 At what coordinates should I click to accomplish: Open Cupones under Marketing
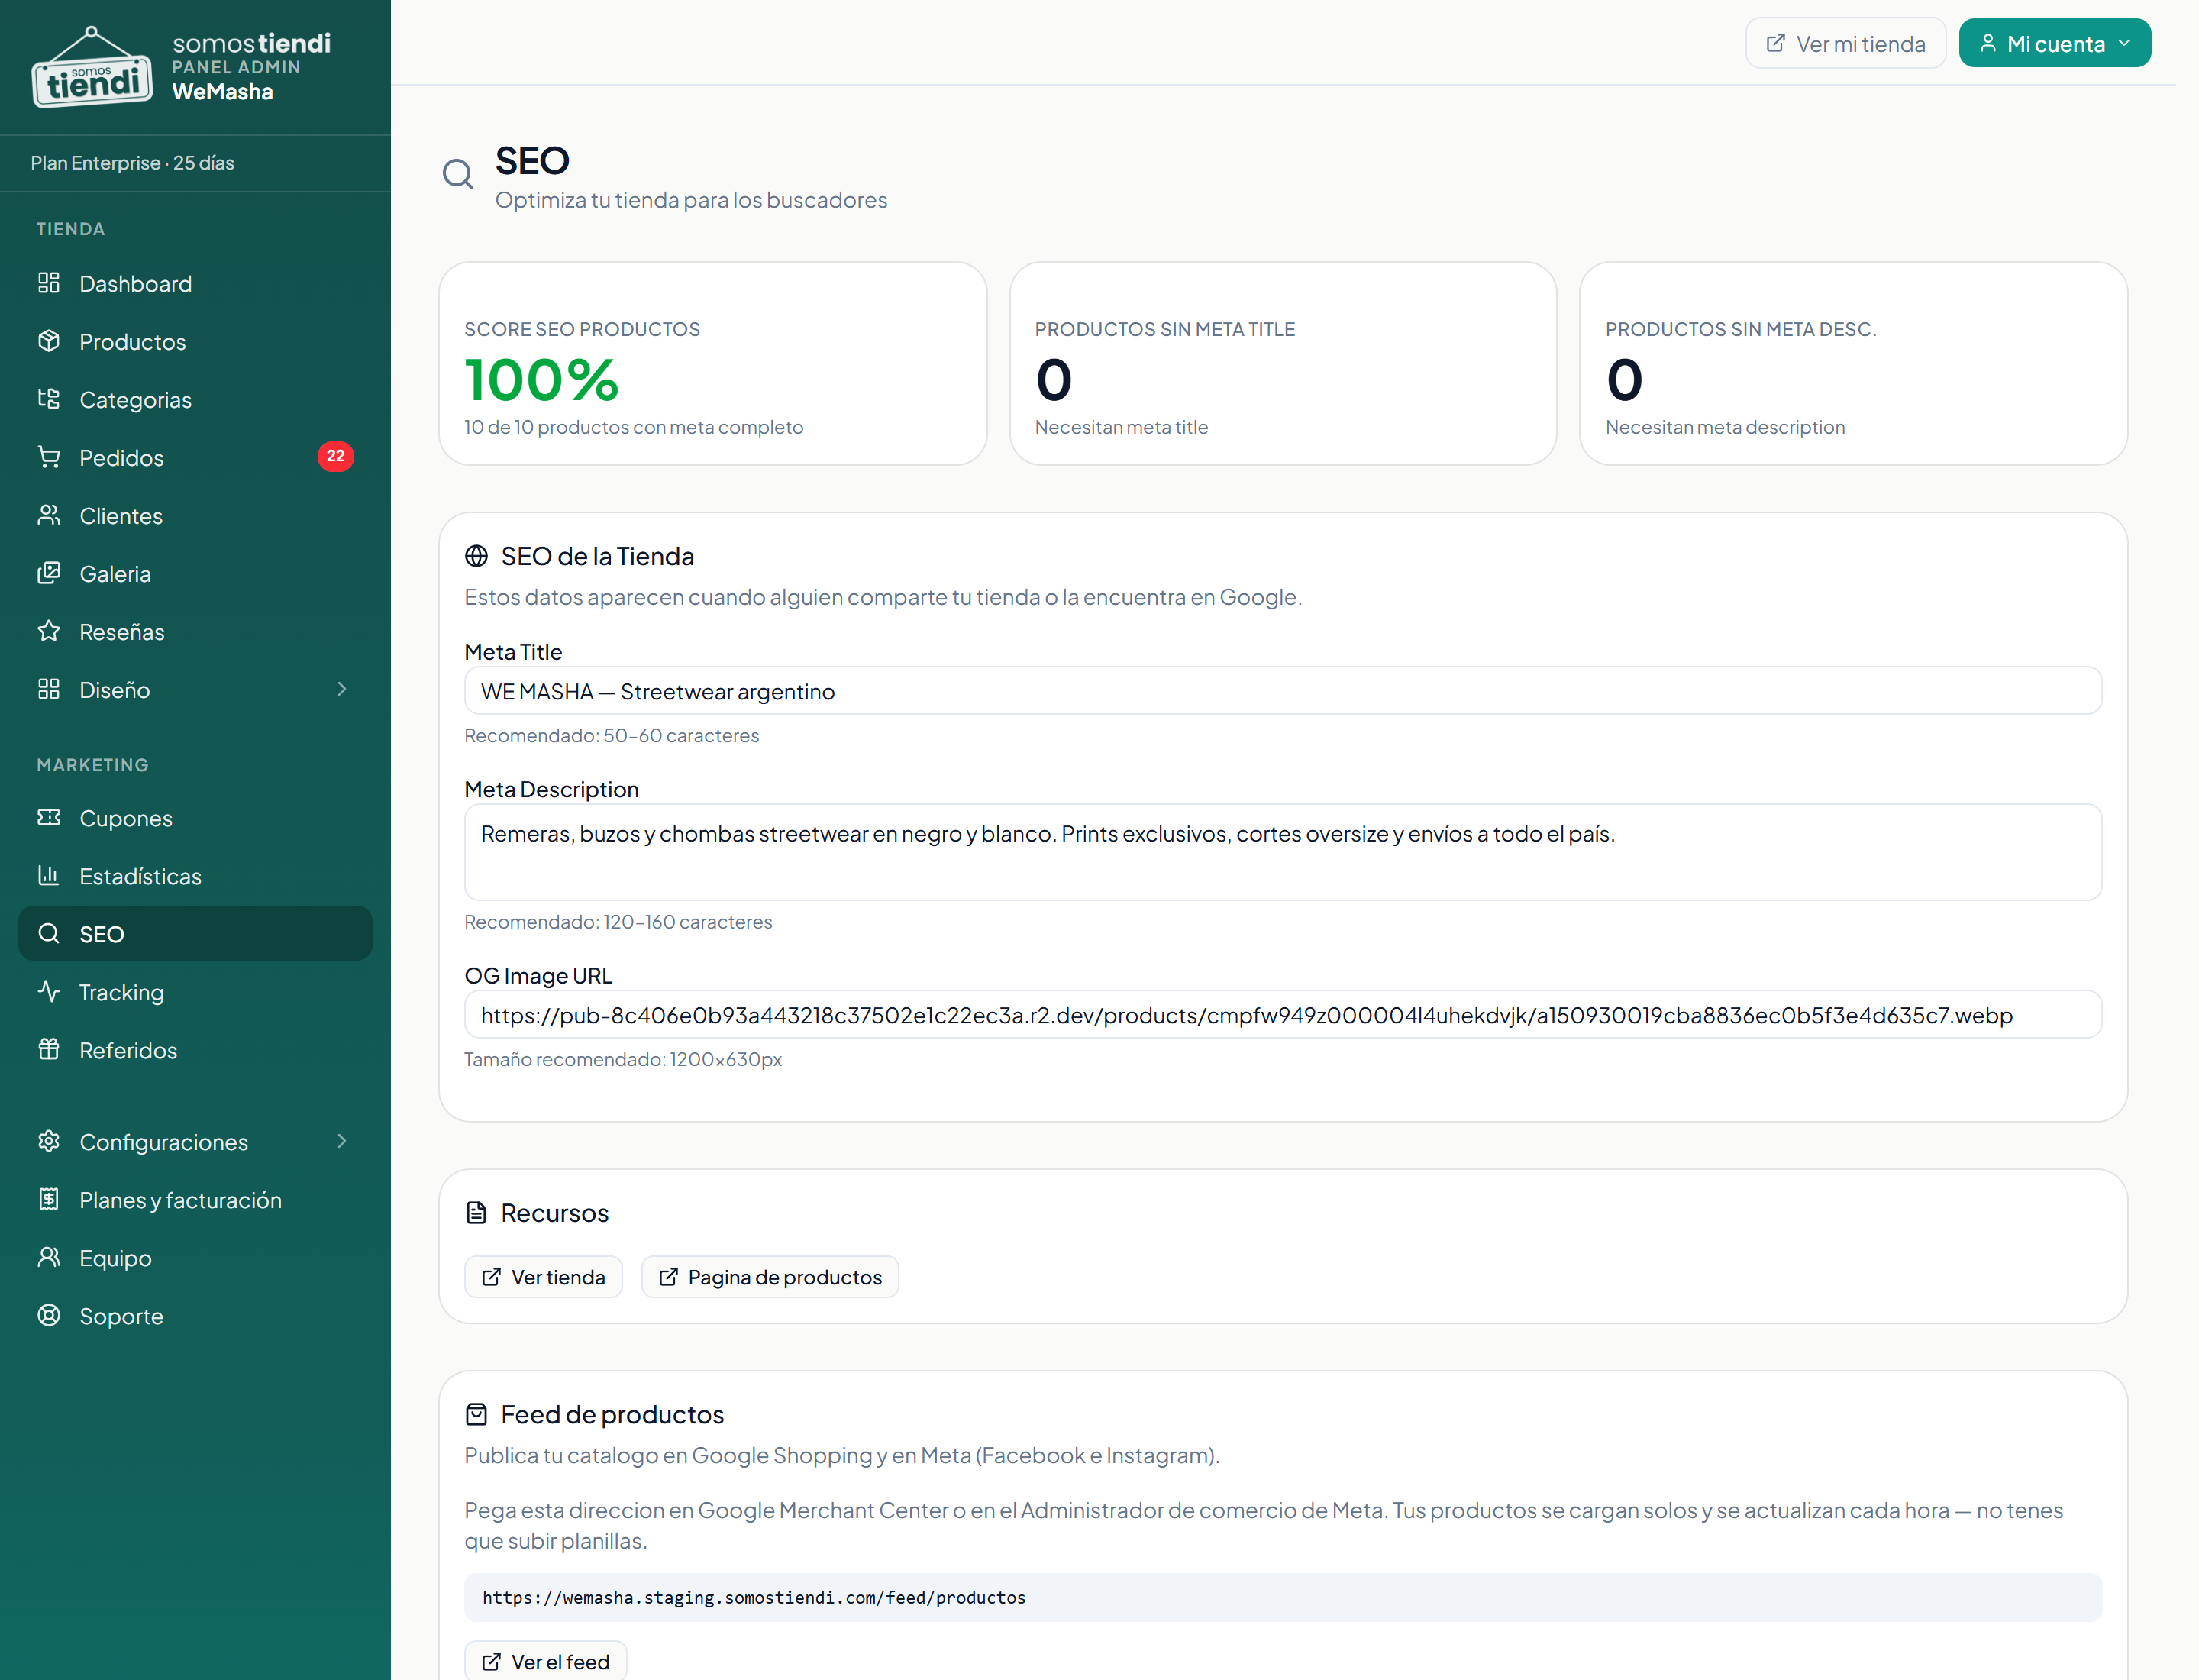pos(195,817)
